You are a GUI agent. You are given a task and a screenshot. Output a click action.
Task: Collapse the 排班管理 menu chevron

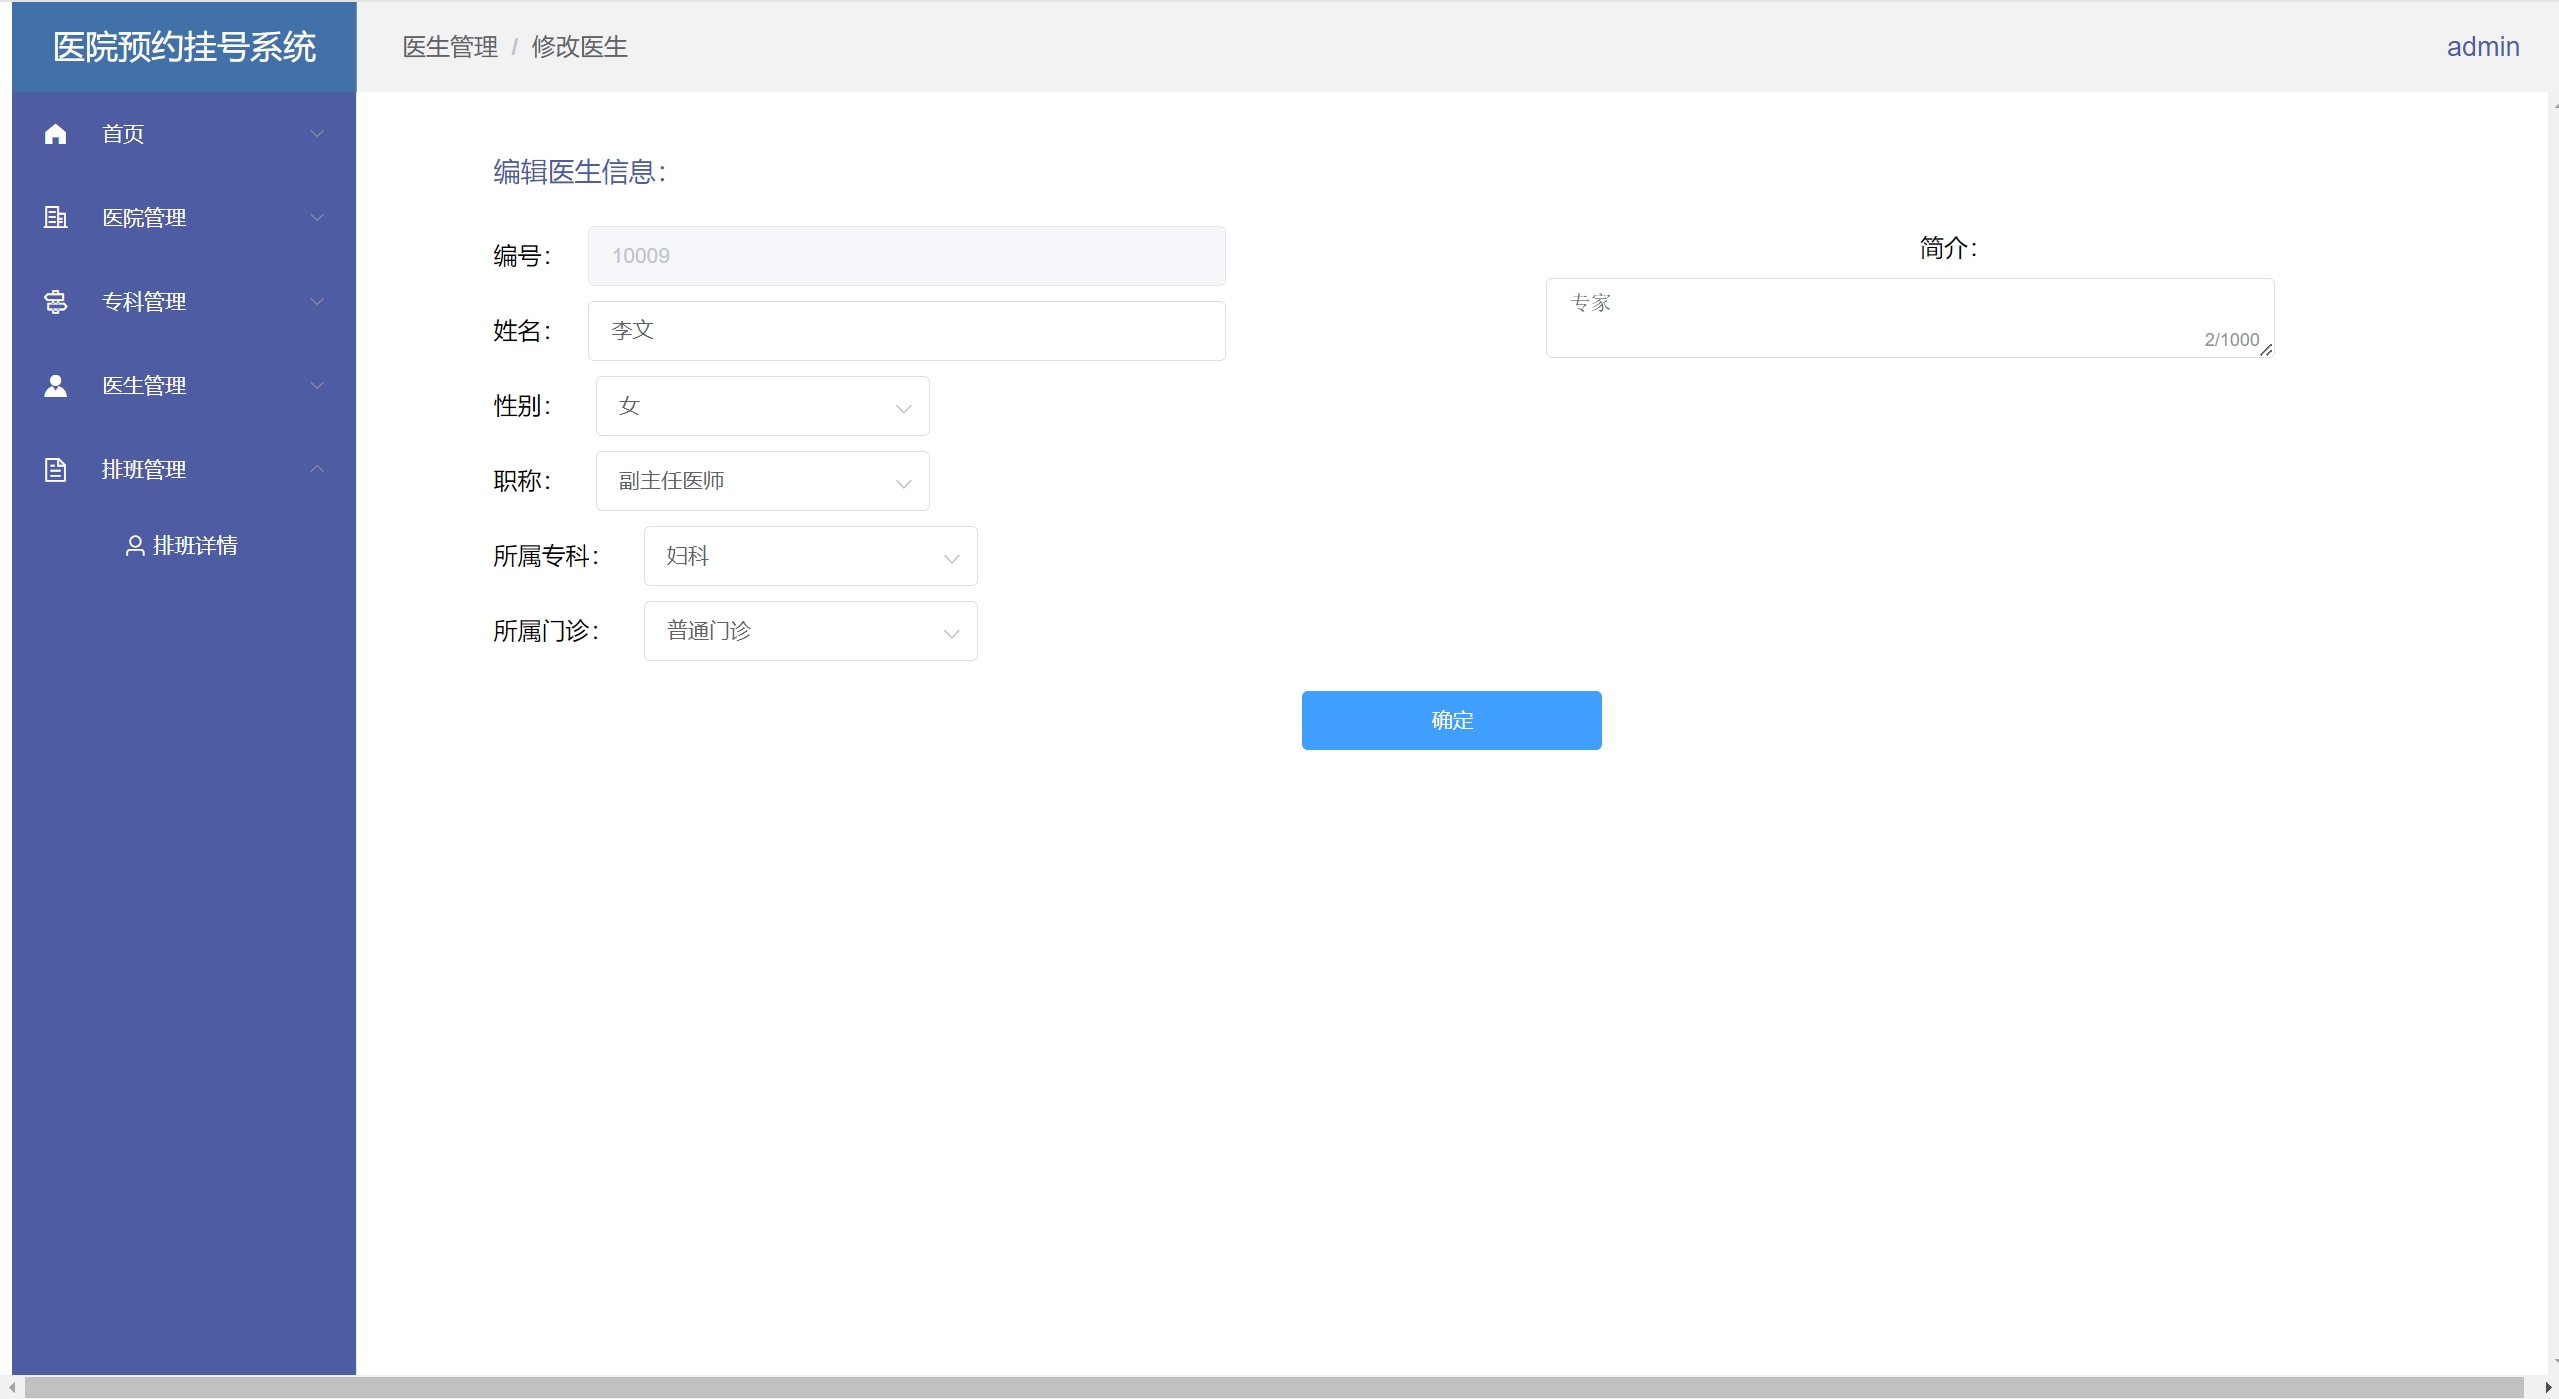(x=317, y=469)
